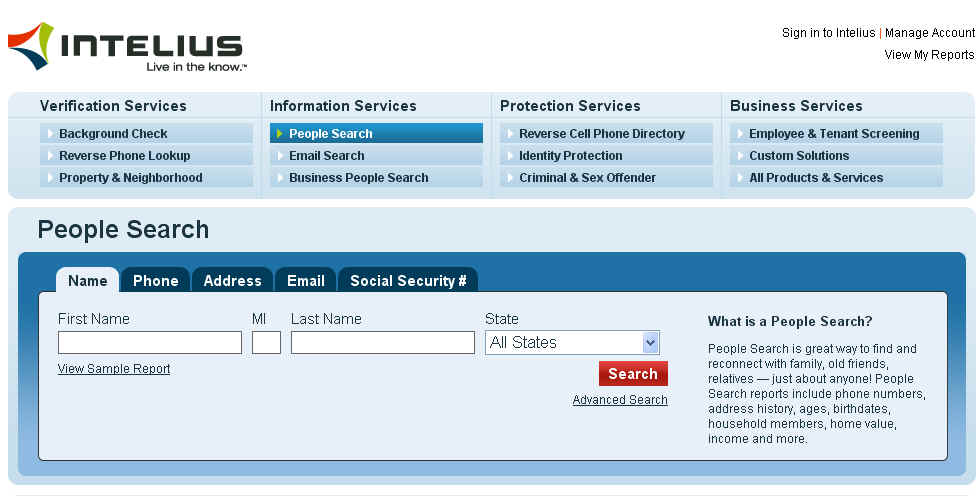Click the Intelius logo
979x496 pixels.
pyautogui.click(x=127, y=48)
